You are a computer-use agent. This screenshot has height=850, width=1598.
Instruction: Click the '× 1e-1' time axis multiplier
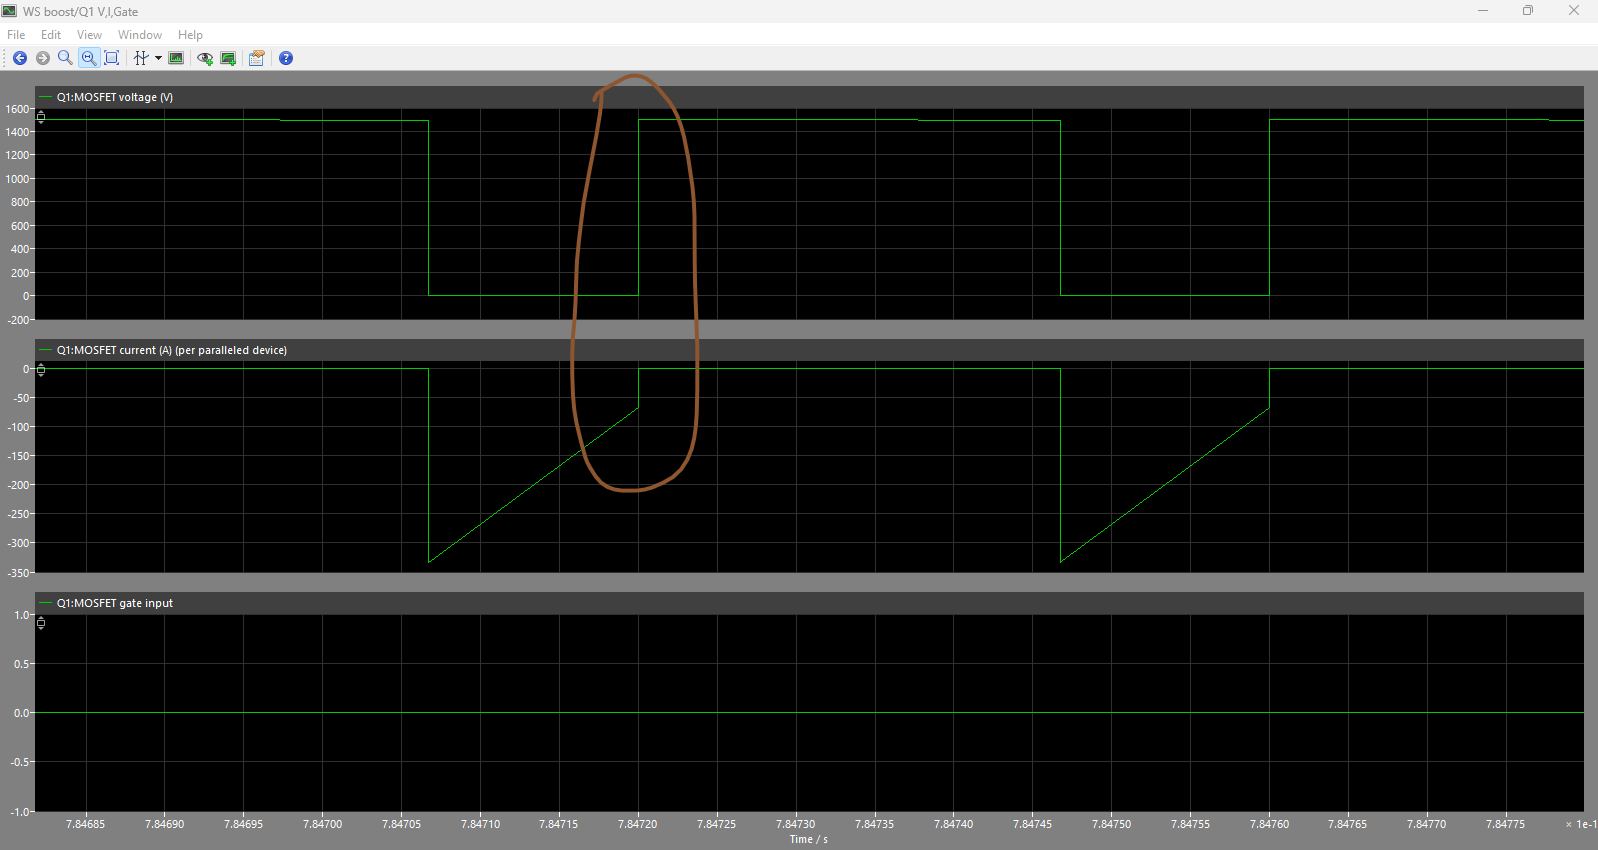pos(1581,824)
